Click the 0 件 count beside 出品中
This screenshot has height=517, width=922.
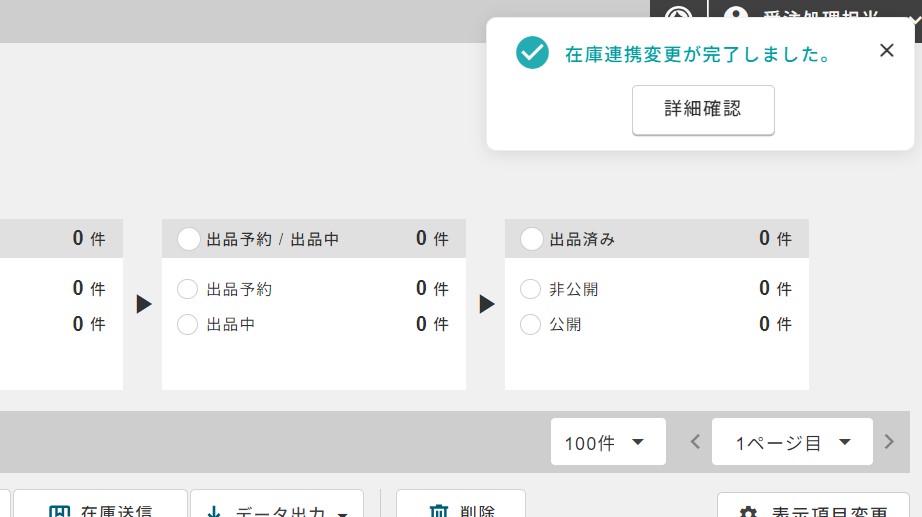pyautogui.click(x=432, y=323)
